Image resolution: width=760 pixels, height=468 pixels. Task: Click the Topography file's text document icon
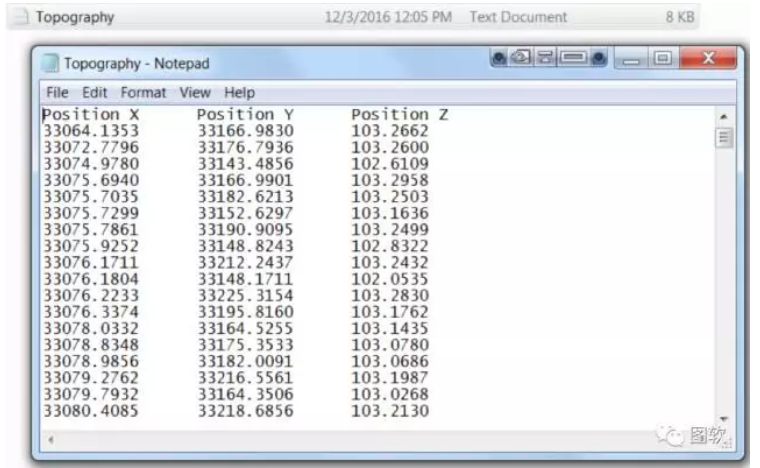point(20,17)
